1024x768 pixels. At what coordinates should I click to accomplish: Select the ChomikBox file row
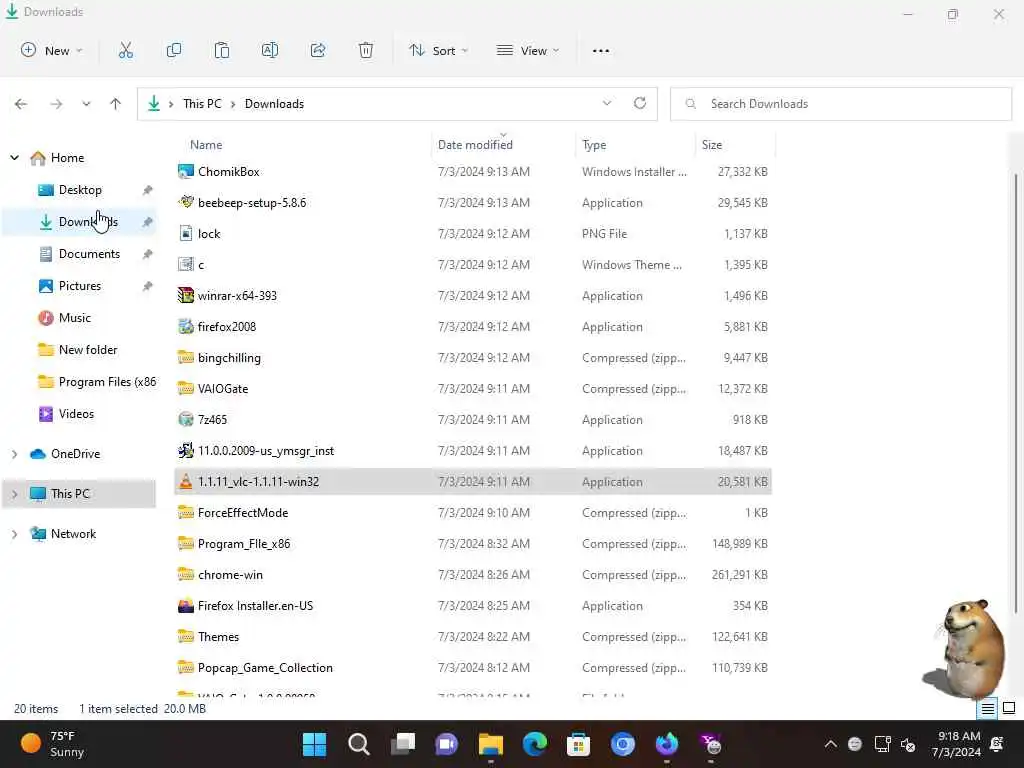(x=473, y=172)
